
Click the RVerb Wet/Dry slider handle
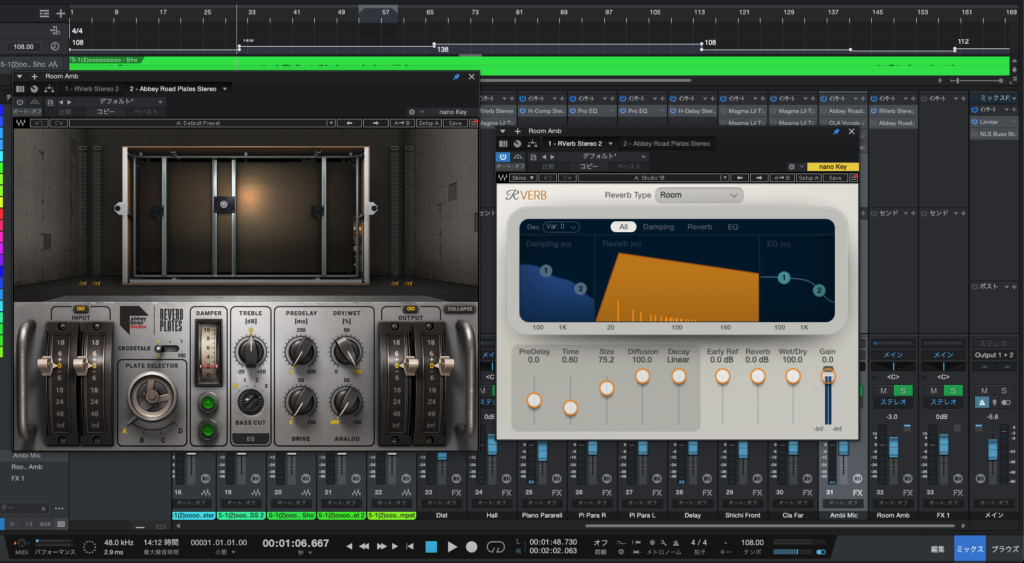[x=792, y=376]
